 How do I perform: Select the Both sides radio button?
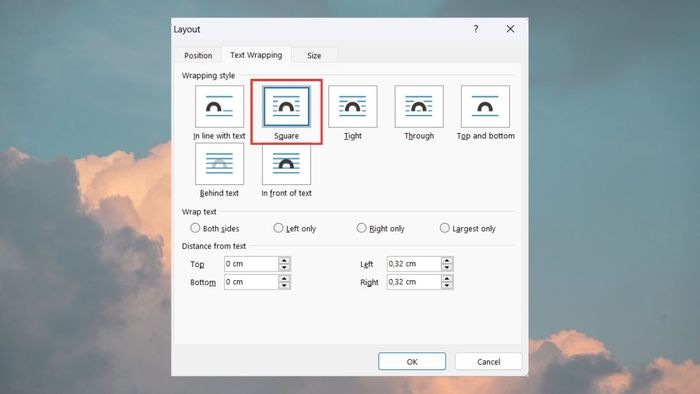[x=195, y=228]
